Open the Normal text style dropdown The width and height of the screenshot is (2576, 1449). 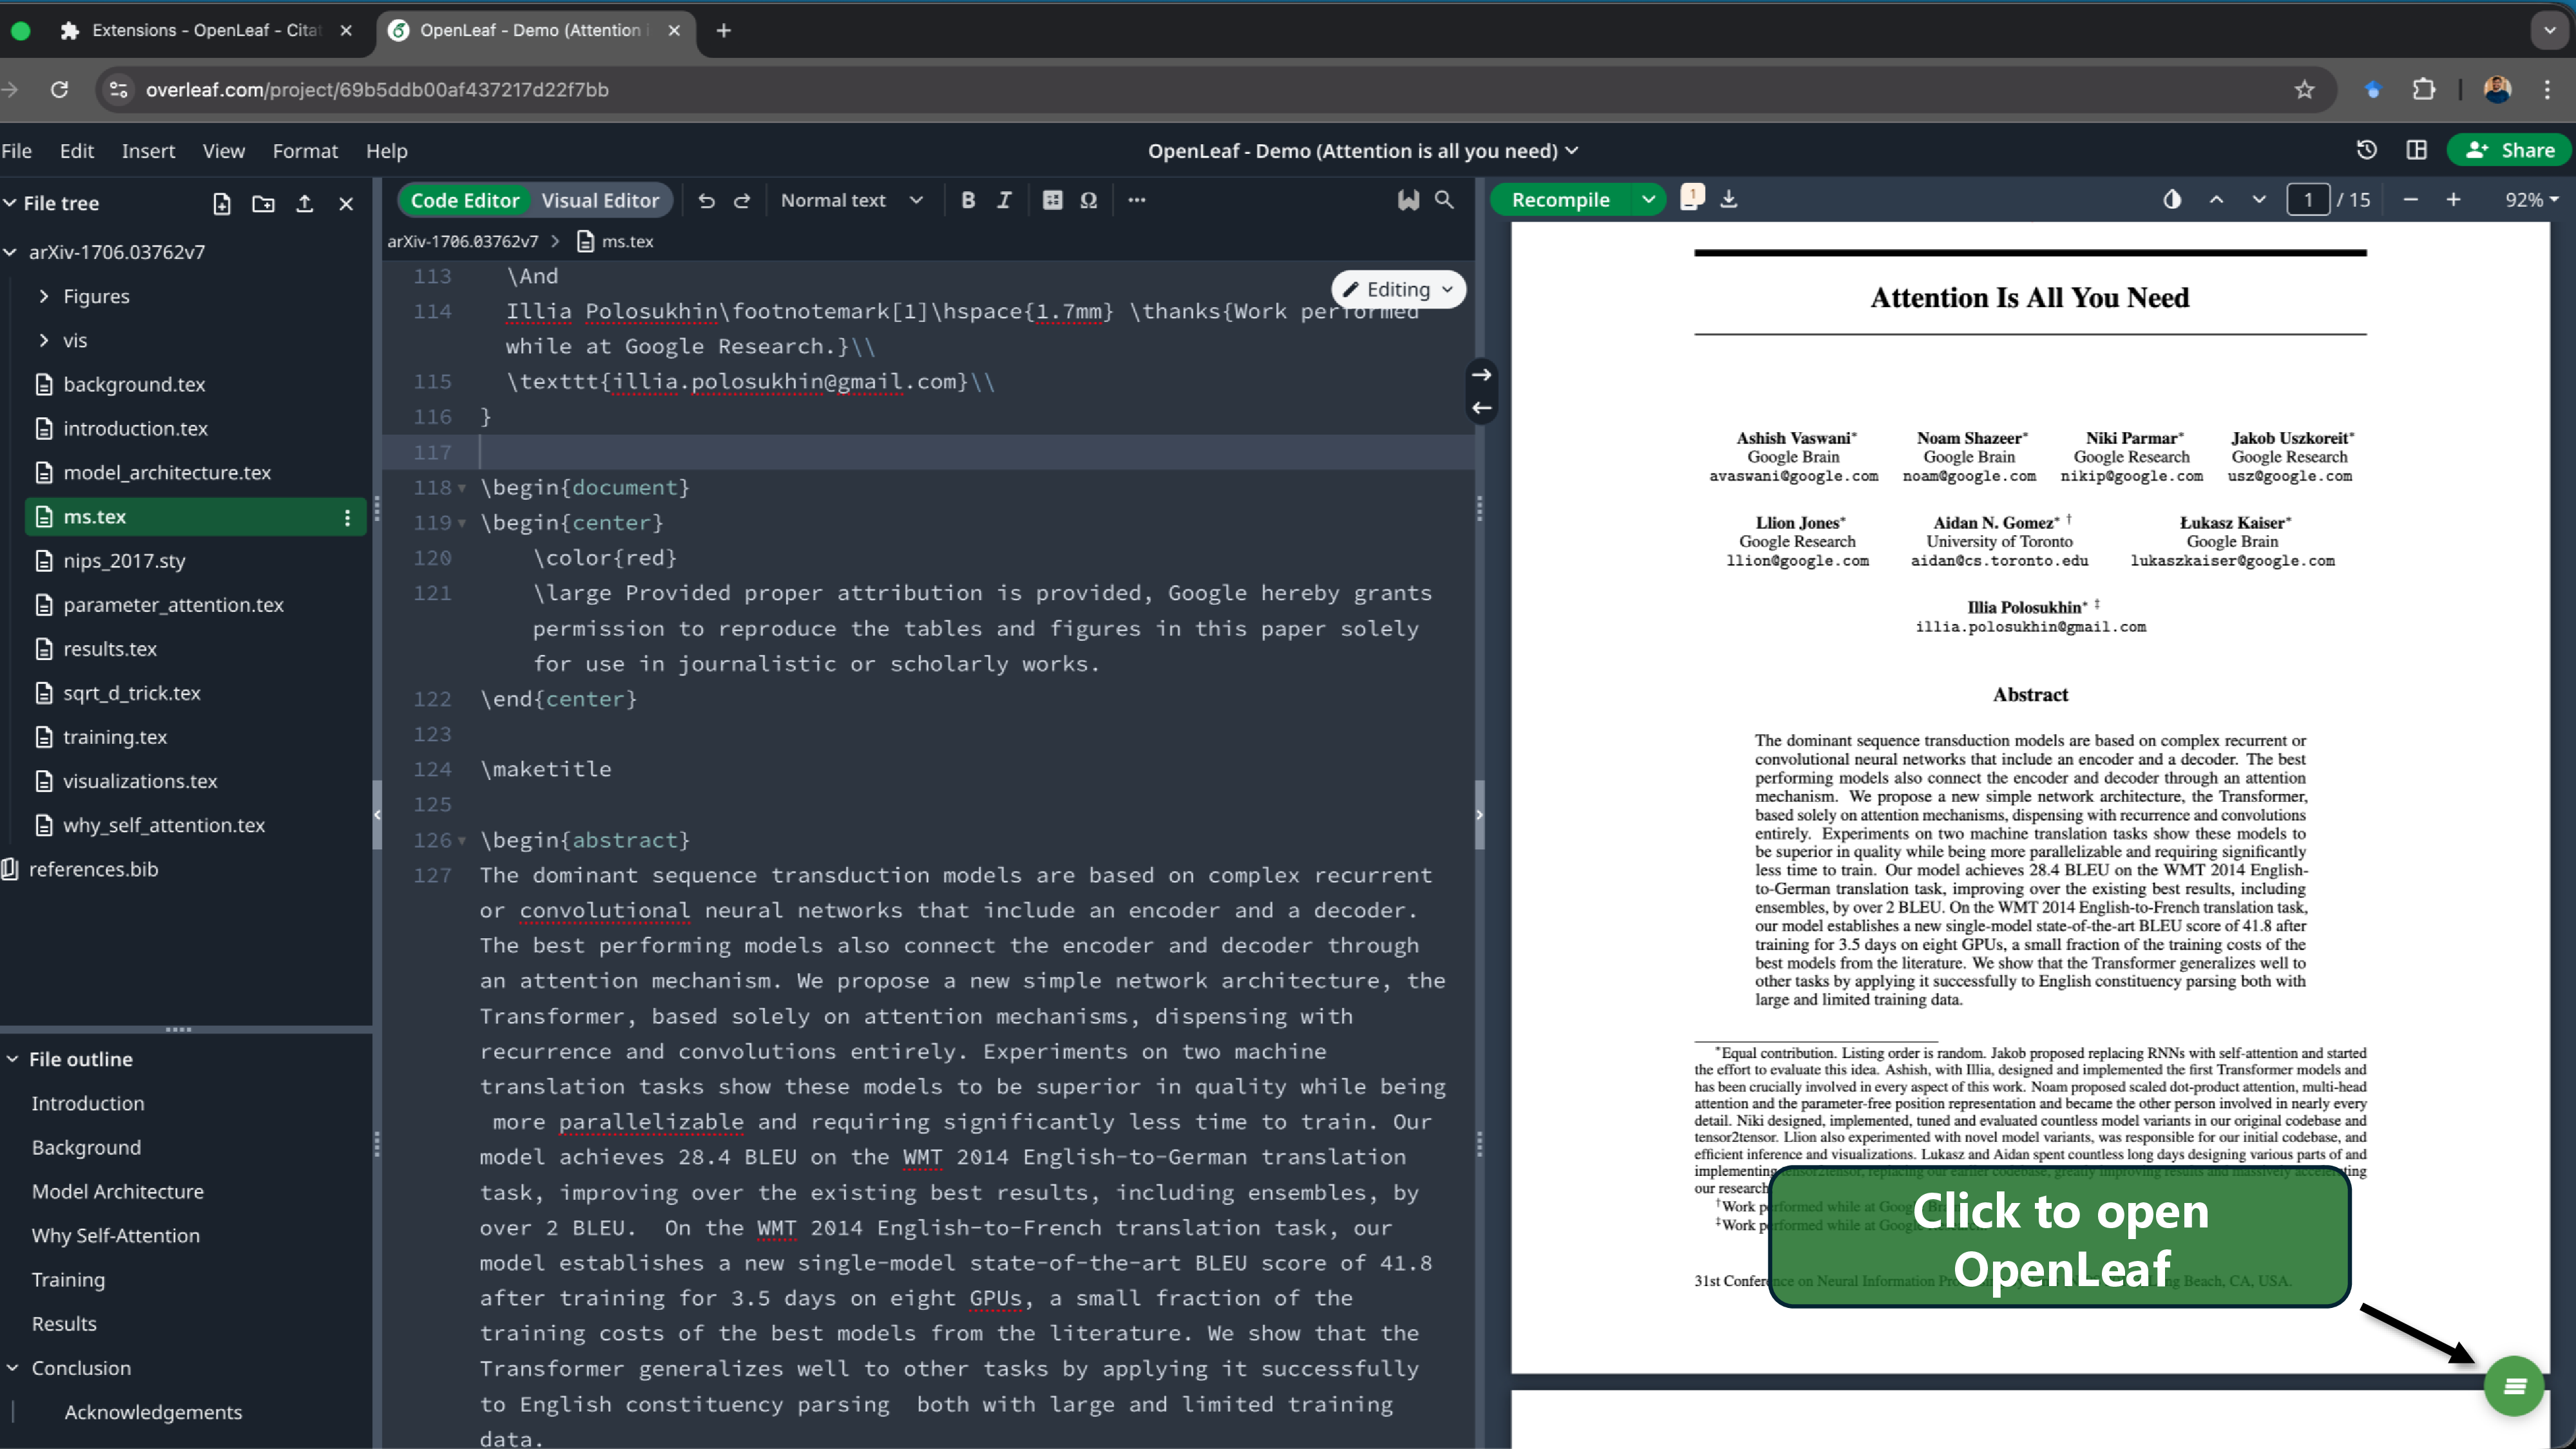pyautogui.click(x=851, y=201)
